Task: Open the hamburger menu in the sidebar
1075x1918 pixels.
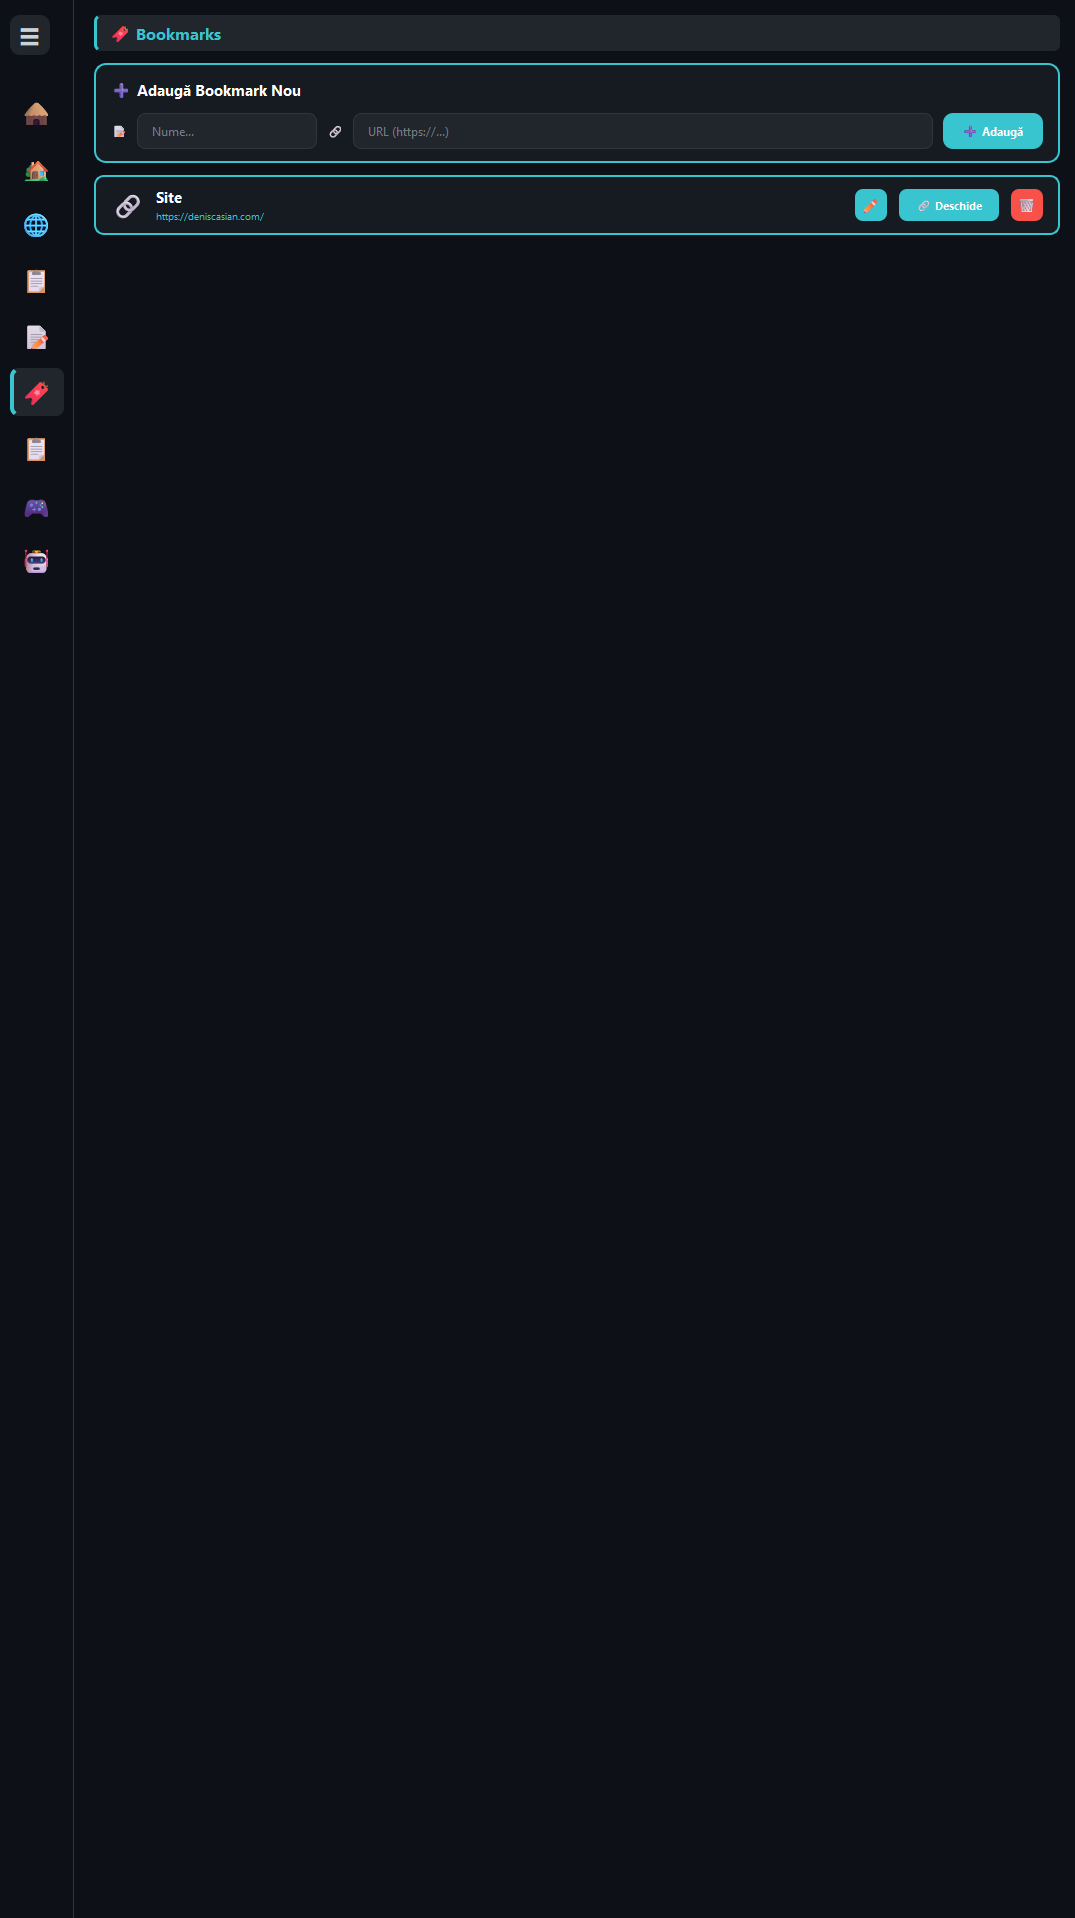Action: [30, 36]
